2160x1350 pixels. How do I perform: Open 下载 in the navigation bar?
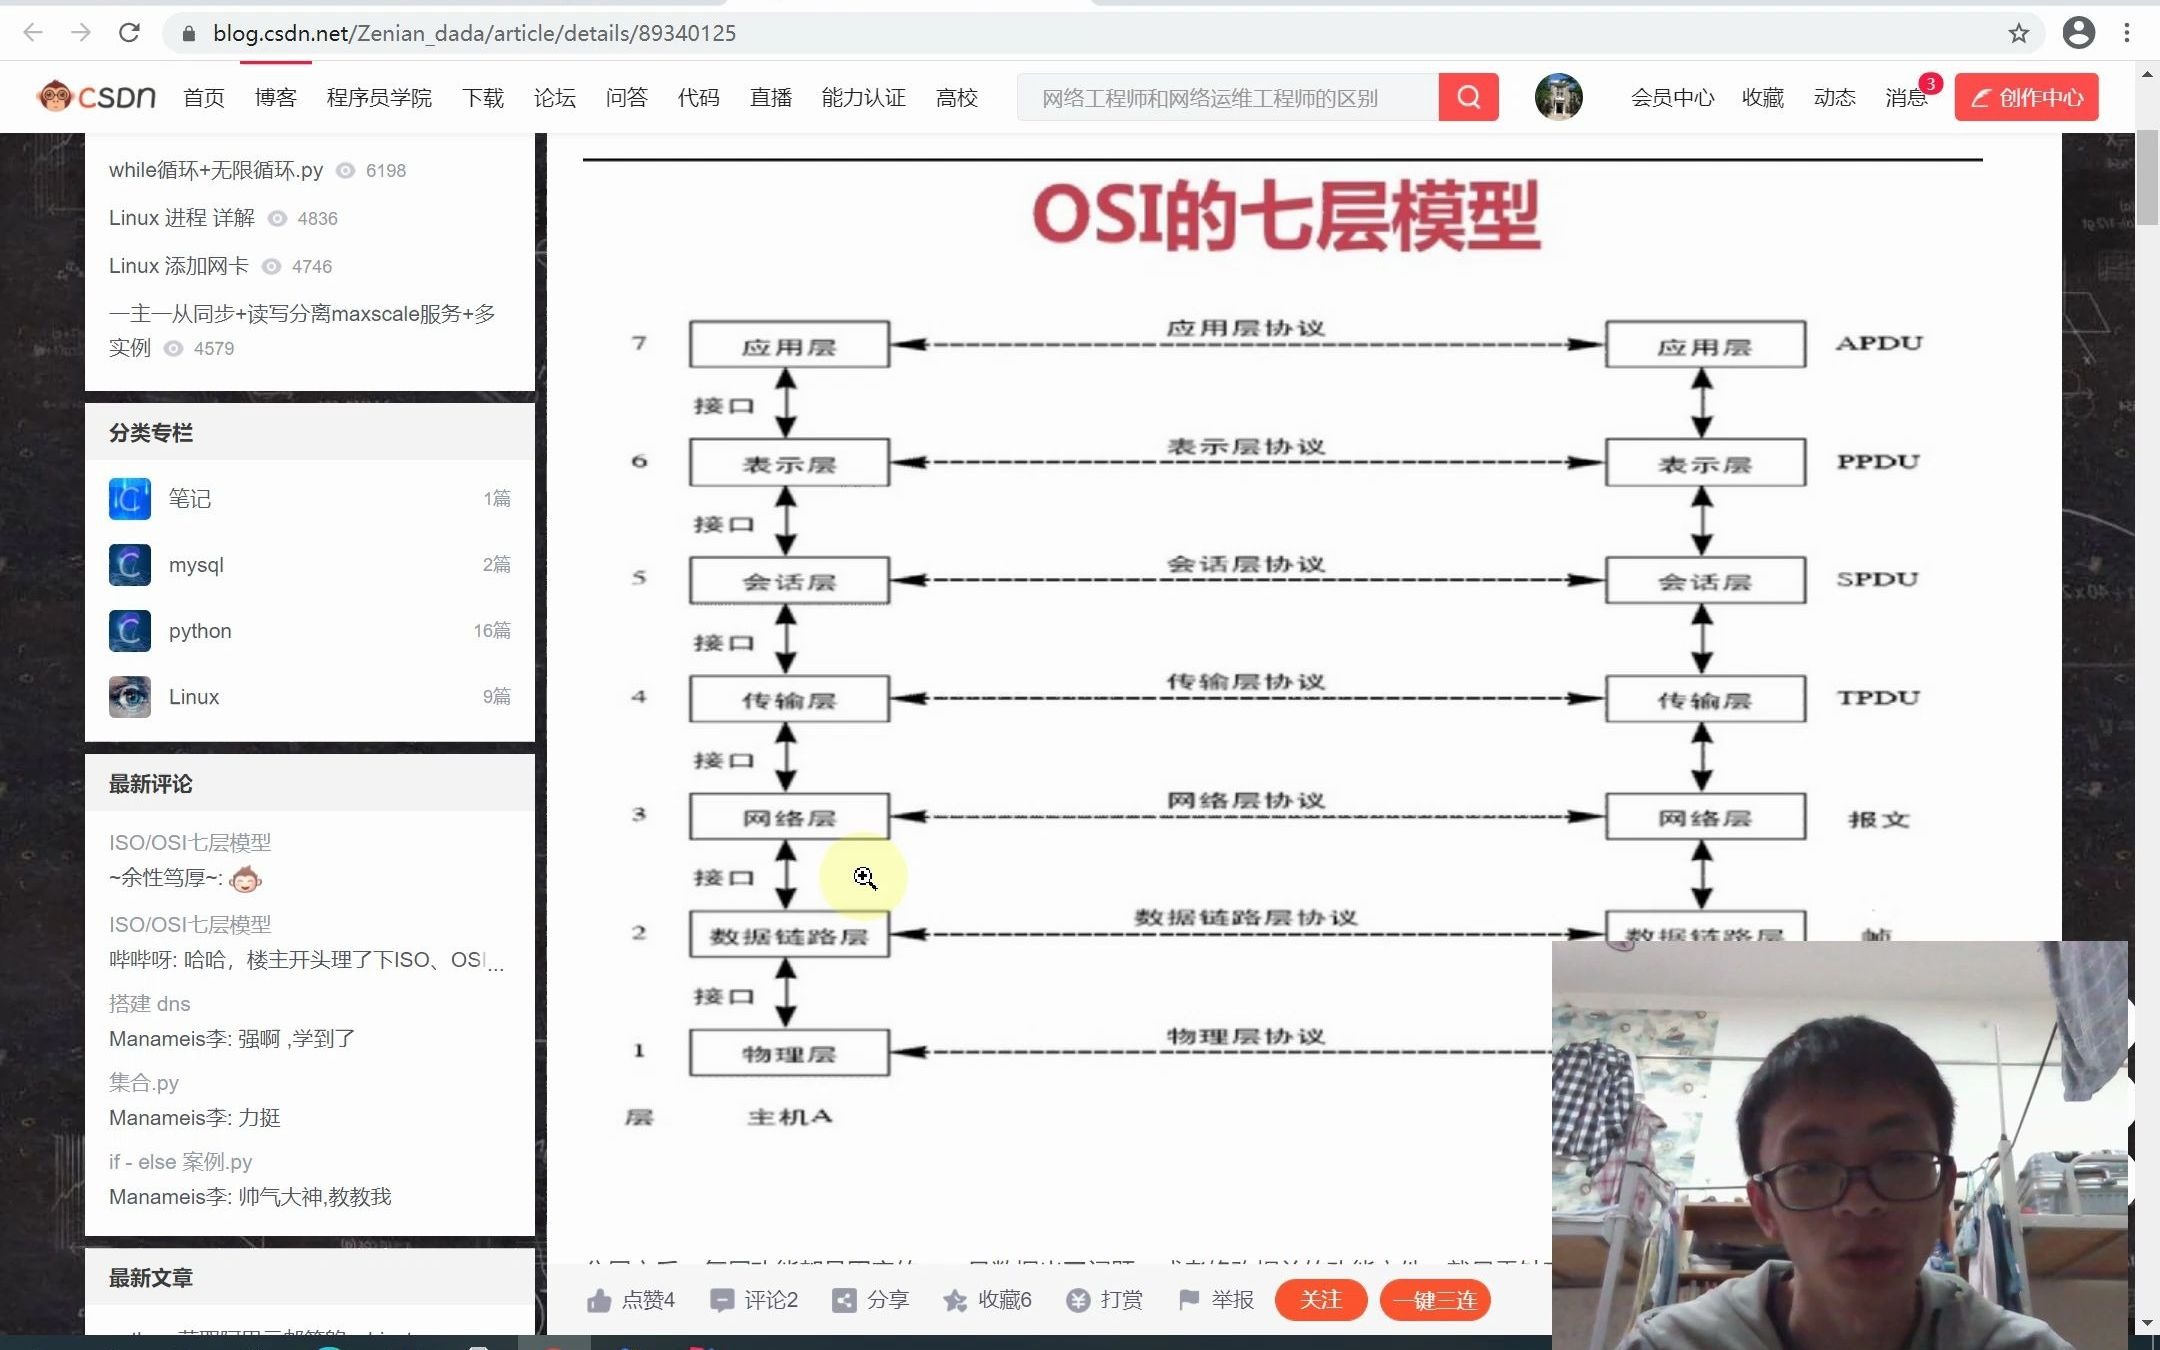coord(483,97)
